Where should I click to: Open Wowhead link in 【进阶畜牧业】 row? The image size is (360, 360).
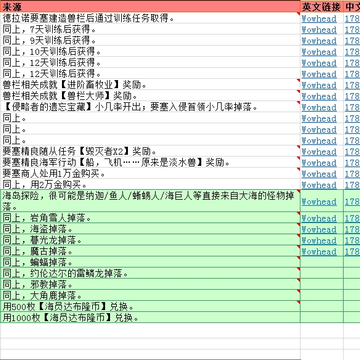[319, 85]
